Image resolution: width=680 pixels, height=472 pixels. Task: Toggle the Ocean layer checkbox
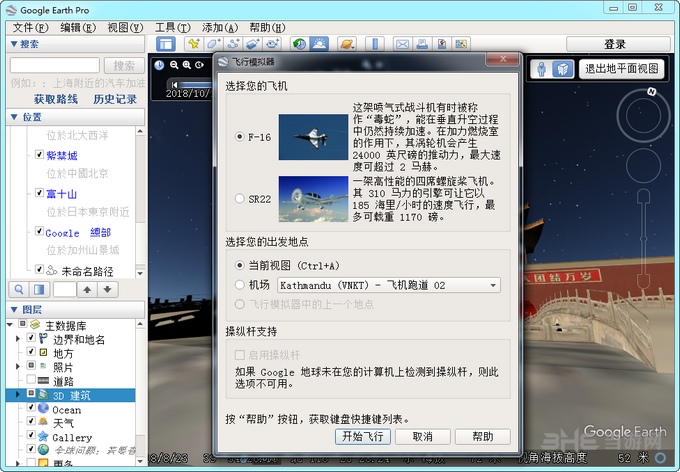(x=31, y=407)
